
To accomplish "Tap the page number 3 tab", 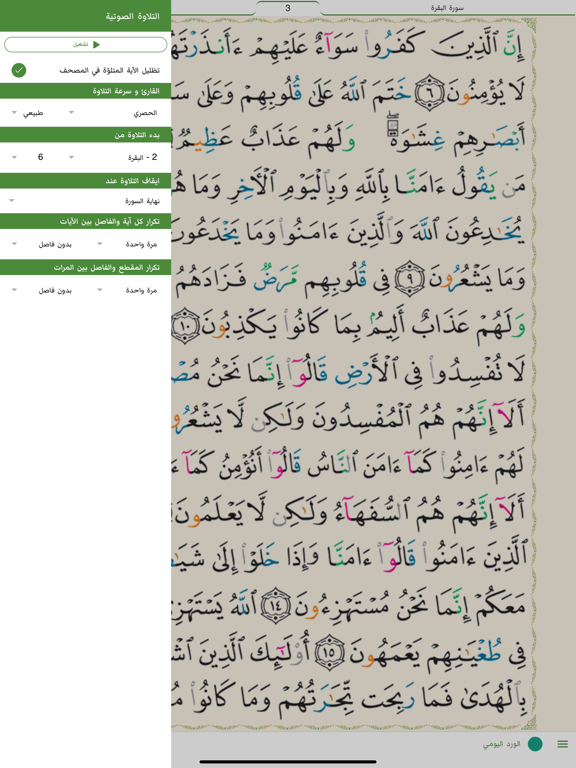I will coord(288,8).
